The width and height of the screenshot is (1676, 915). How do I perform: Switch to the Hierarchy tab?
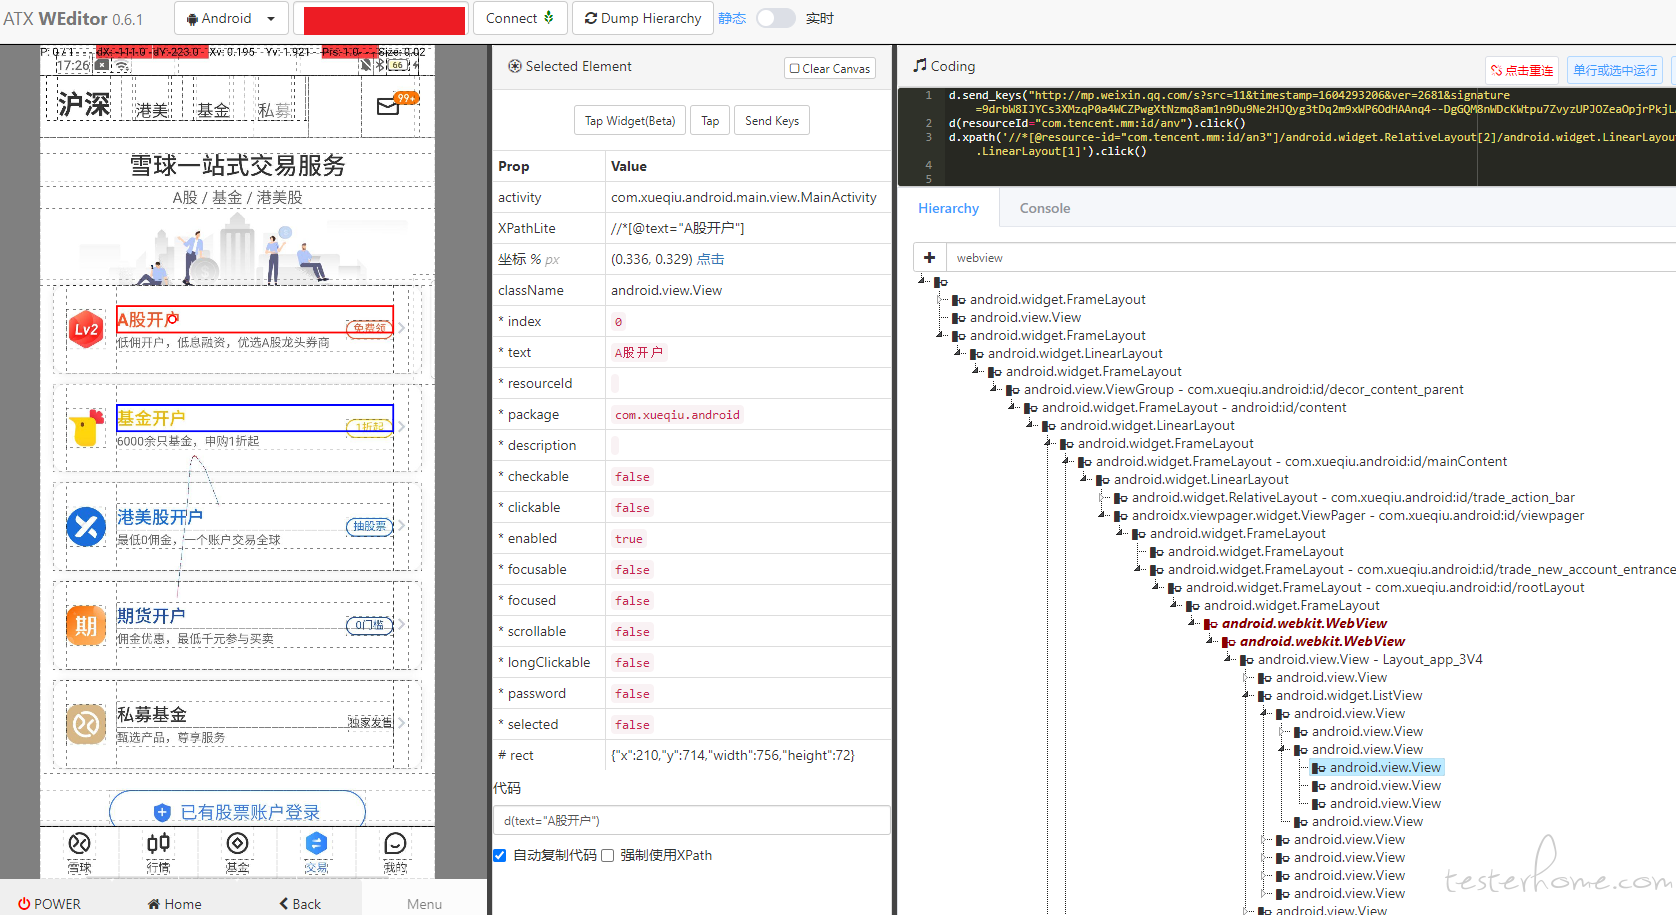pos(948,208)
